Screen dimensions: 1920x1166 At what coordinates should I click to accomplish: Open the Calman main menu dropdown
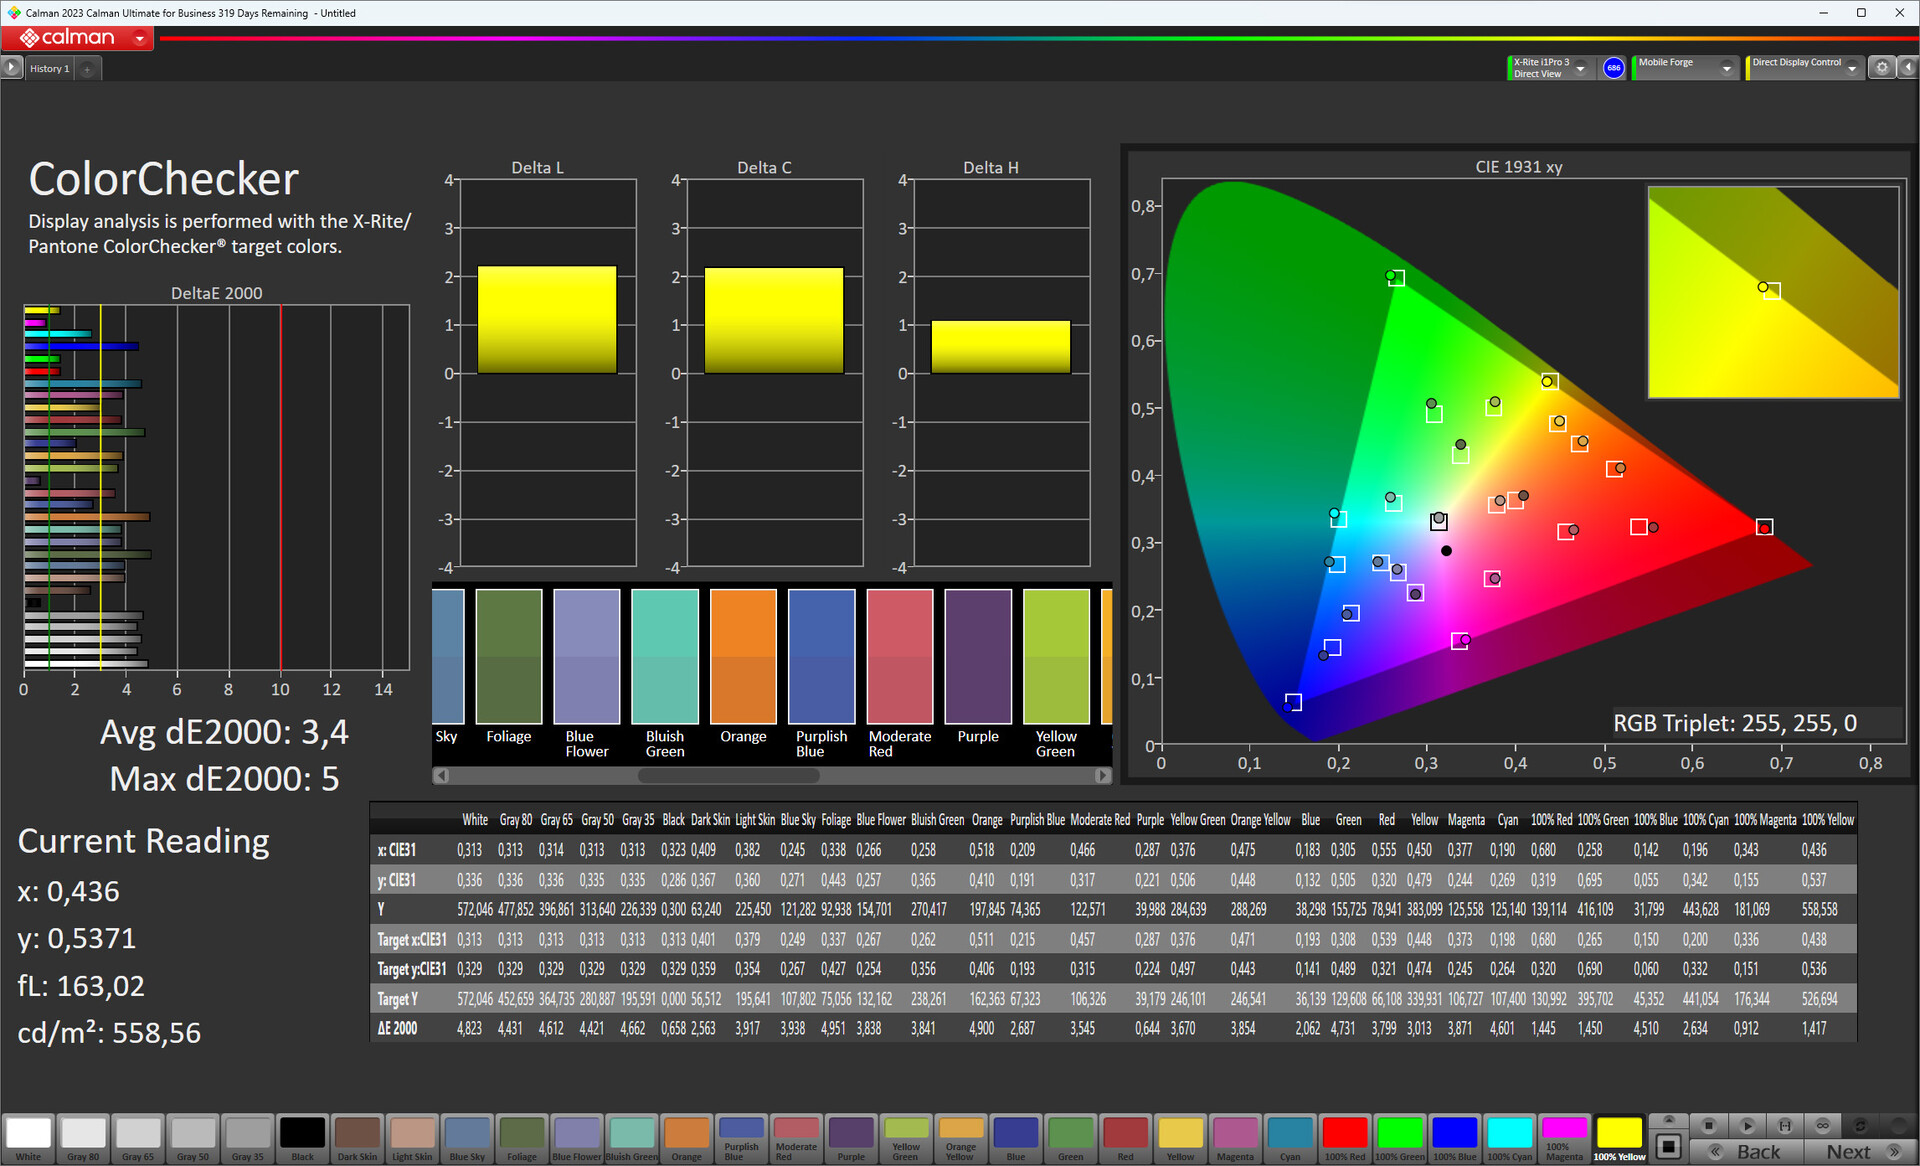tap(139, 38)
